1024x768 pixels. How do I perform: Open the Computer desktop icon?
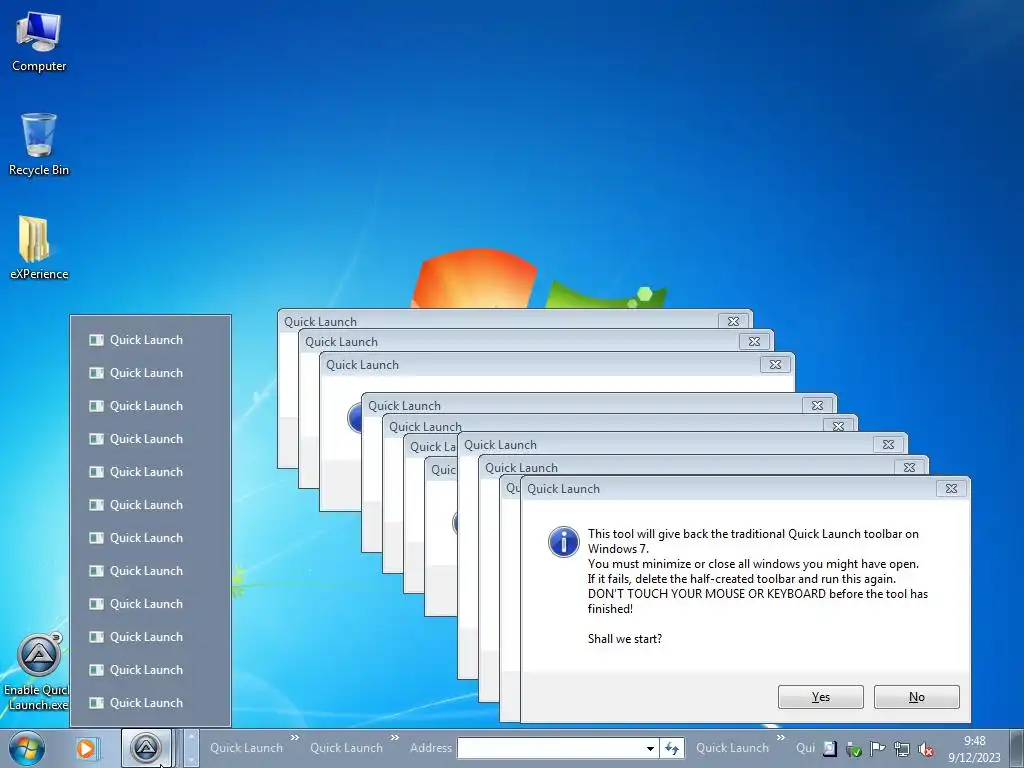pyautogui.click(x=39, y=41)
